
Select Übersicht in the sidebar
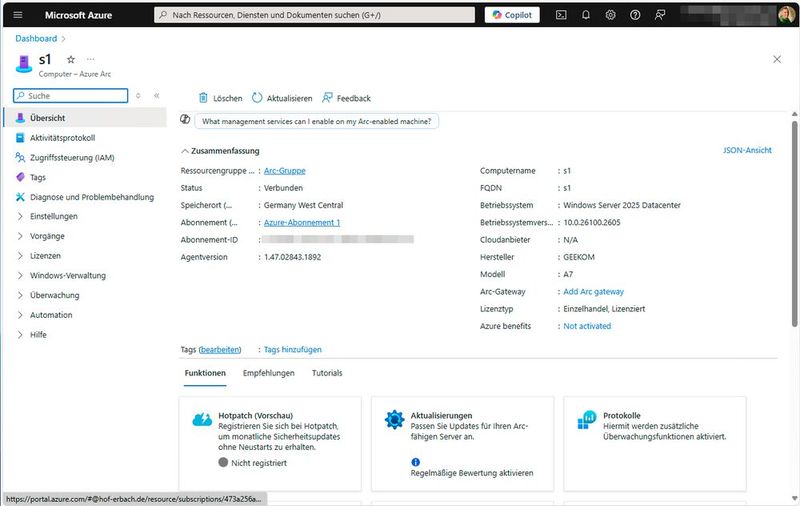coord(85,118)
